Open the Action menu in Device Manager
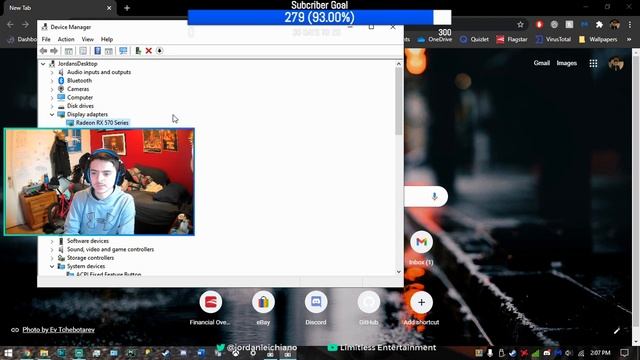This screenshot has height=360, width=640. (66, 39)
